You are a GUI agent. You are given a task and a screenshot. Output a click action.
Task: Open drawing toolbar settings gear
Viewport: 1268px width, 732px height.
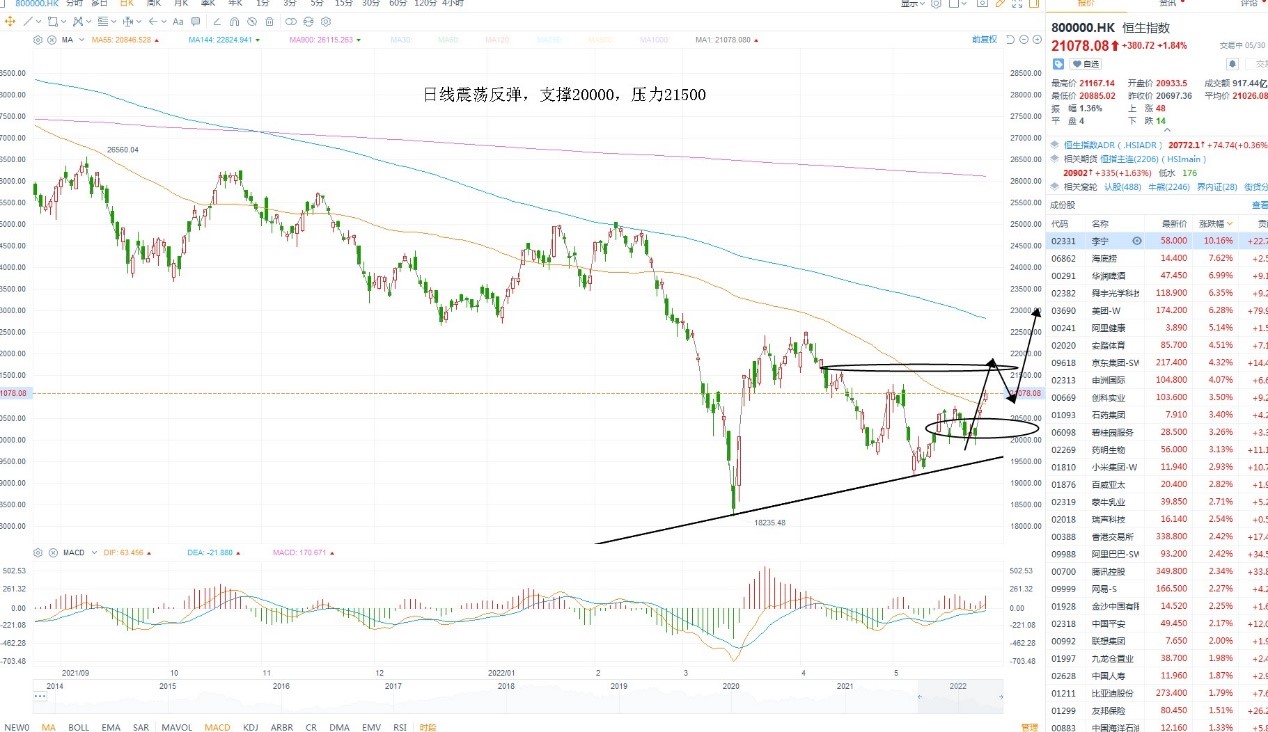tap(326, 21)
